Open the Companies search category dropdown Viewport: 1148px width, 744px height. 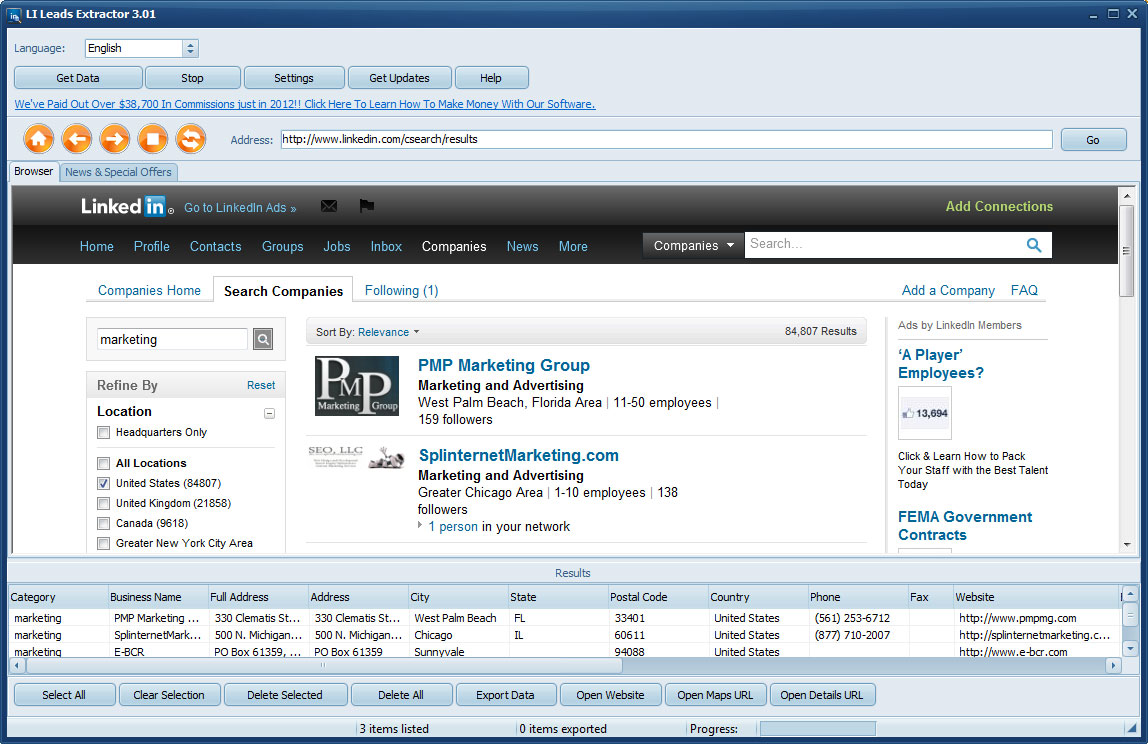click(x=693, y=245)
